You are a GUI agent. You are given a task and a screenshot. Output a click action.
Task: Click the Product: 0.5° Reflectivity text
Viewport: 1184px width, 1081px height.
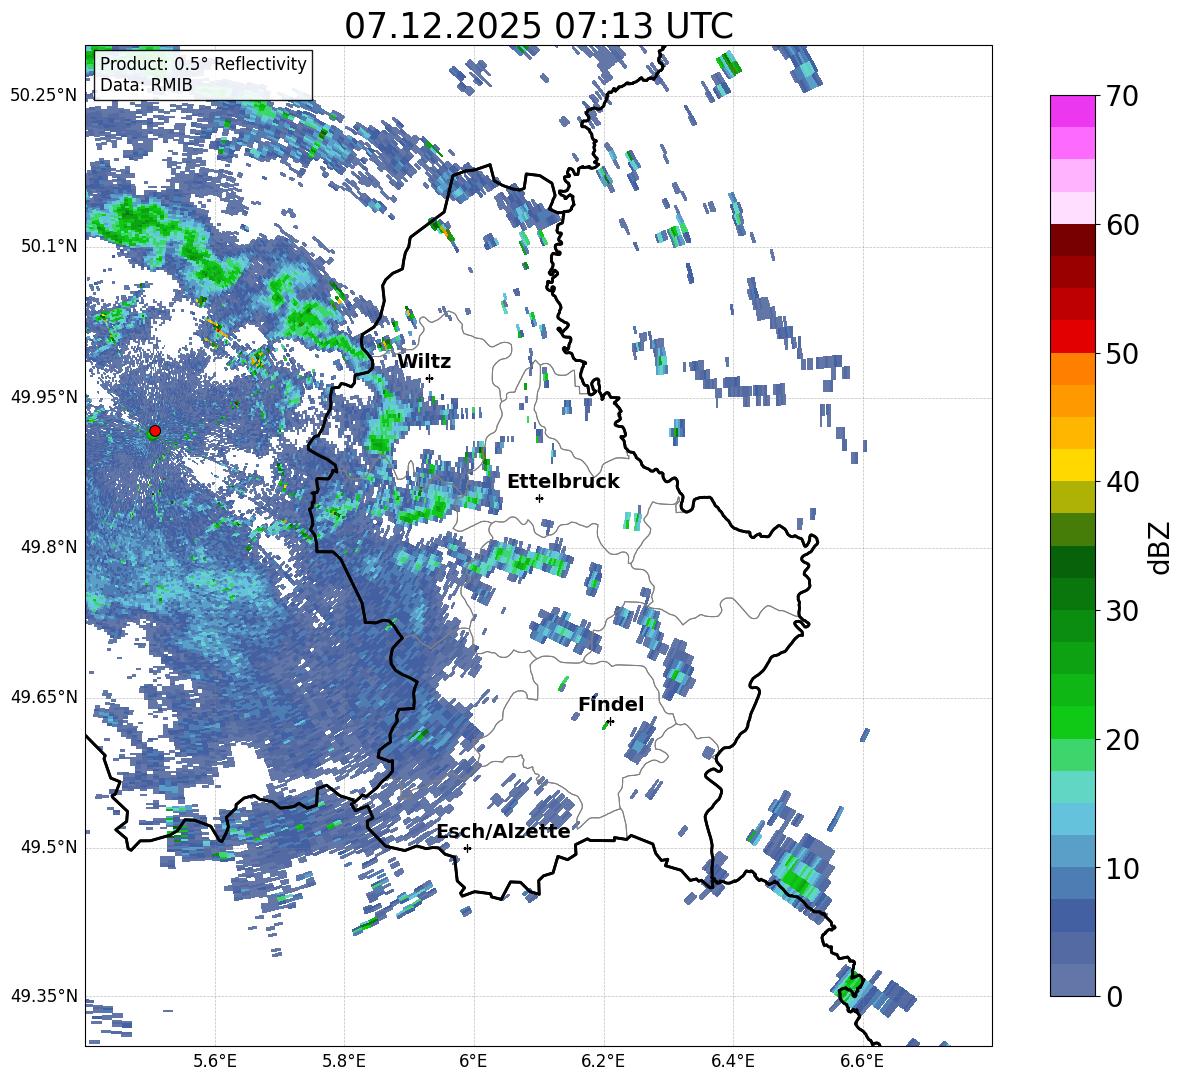[x=203, y=63]
